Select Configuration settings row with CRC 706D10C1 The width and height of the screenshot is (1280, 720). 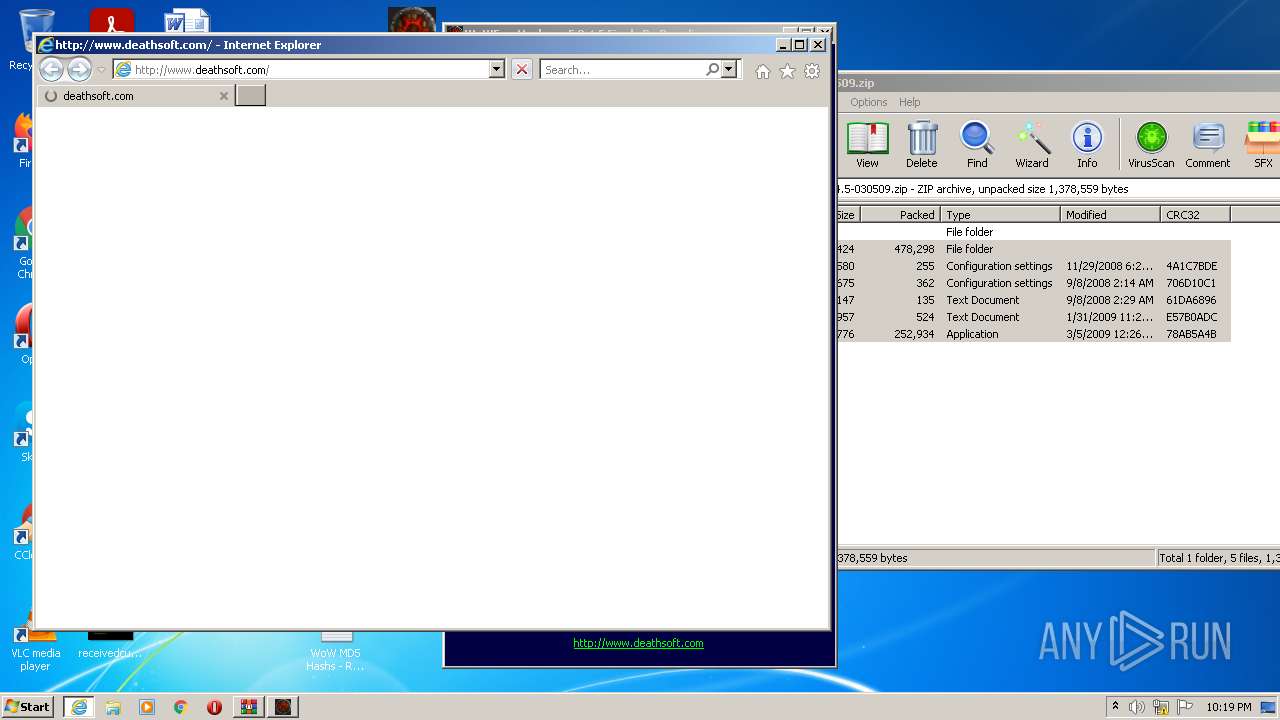(x=1033, y=283)
